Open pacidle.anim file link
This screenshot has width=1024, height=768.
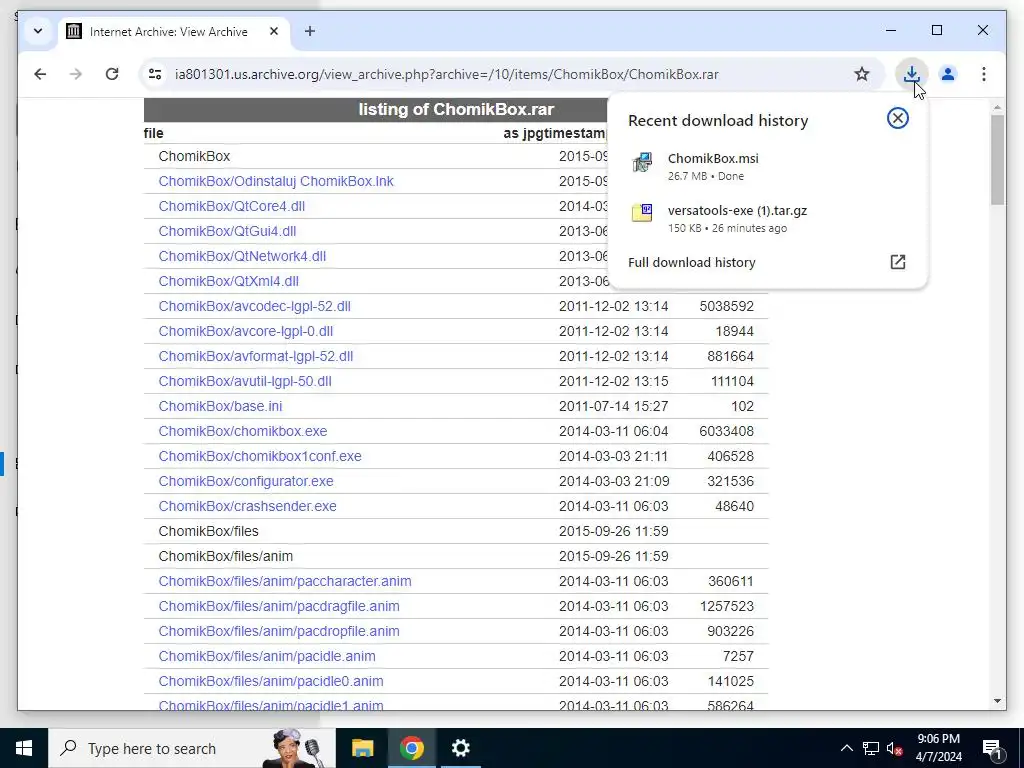coord(266,656)
